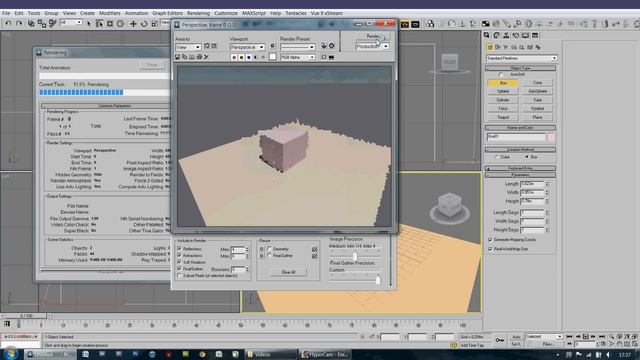Check the Geometry reuse checkbox
Image resolution: width=640 pixels, height=360 pixels.
tap(269, 249)
